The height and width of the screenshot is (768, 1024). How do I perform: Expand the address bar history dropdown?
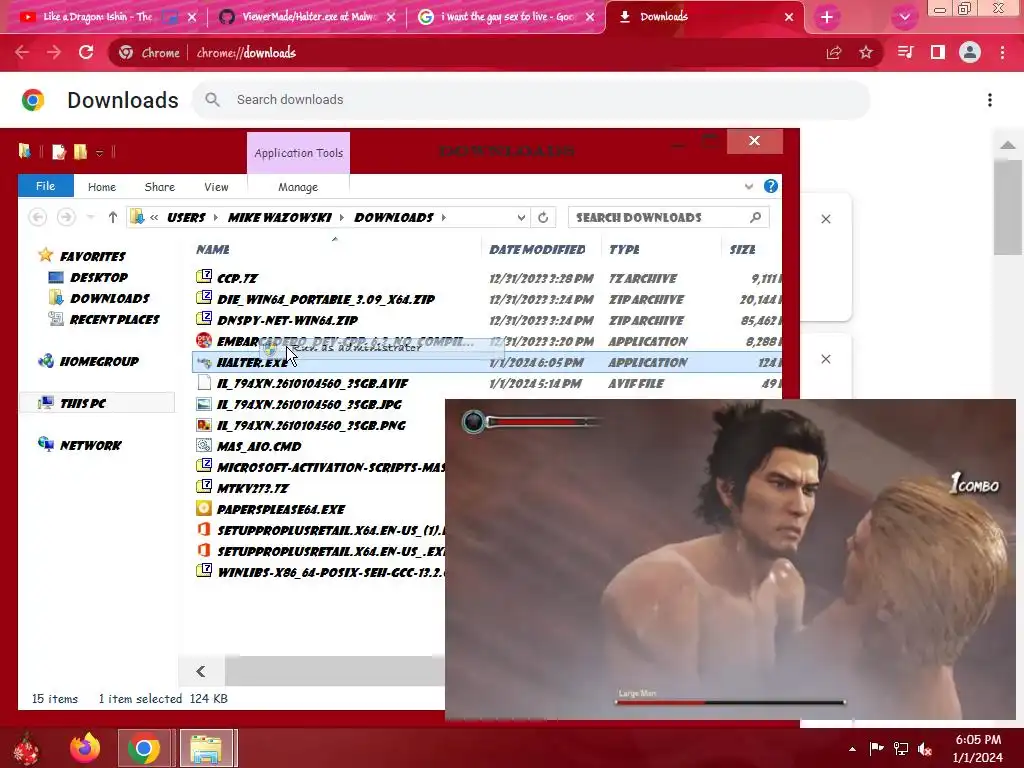520,217
